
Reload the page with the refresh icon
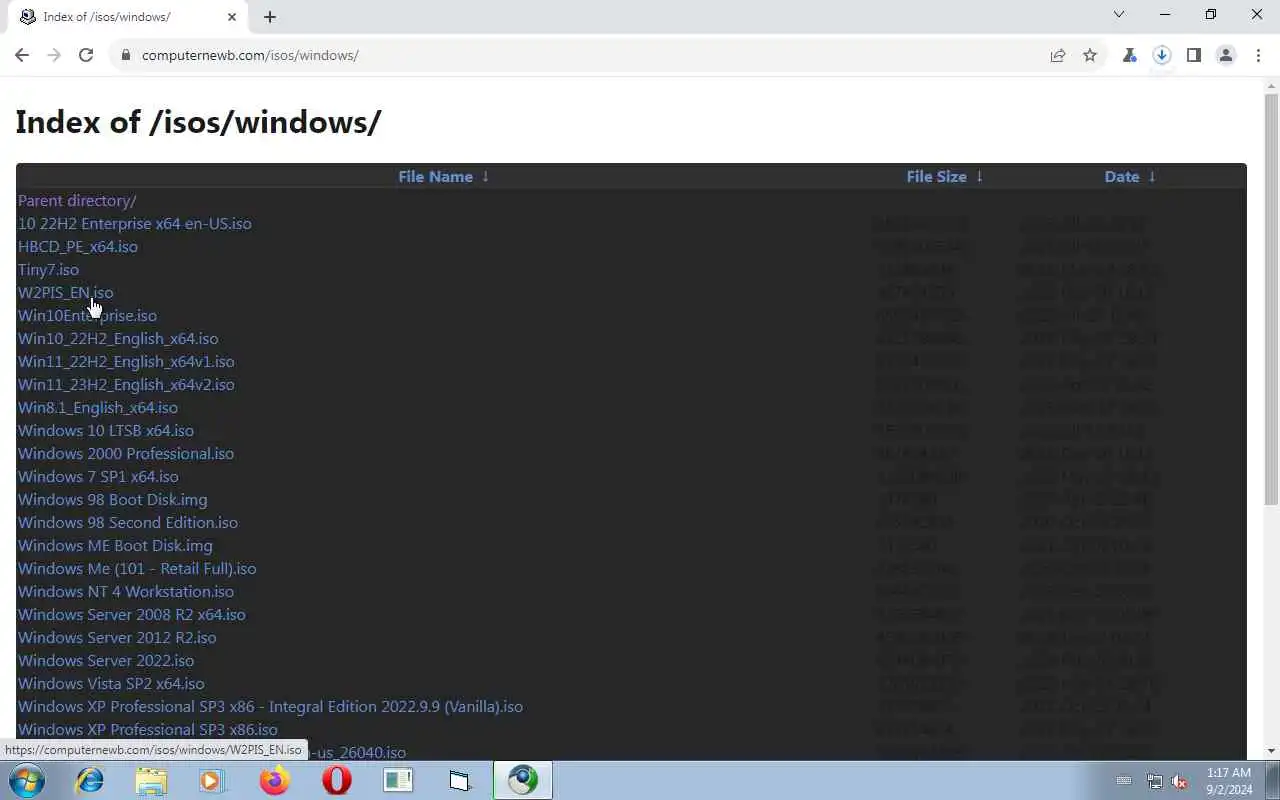point(86,55)
